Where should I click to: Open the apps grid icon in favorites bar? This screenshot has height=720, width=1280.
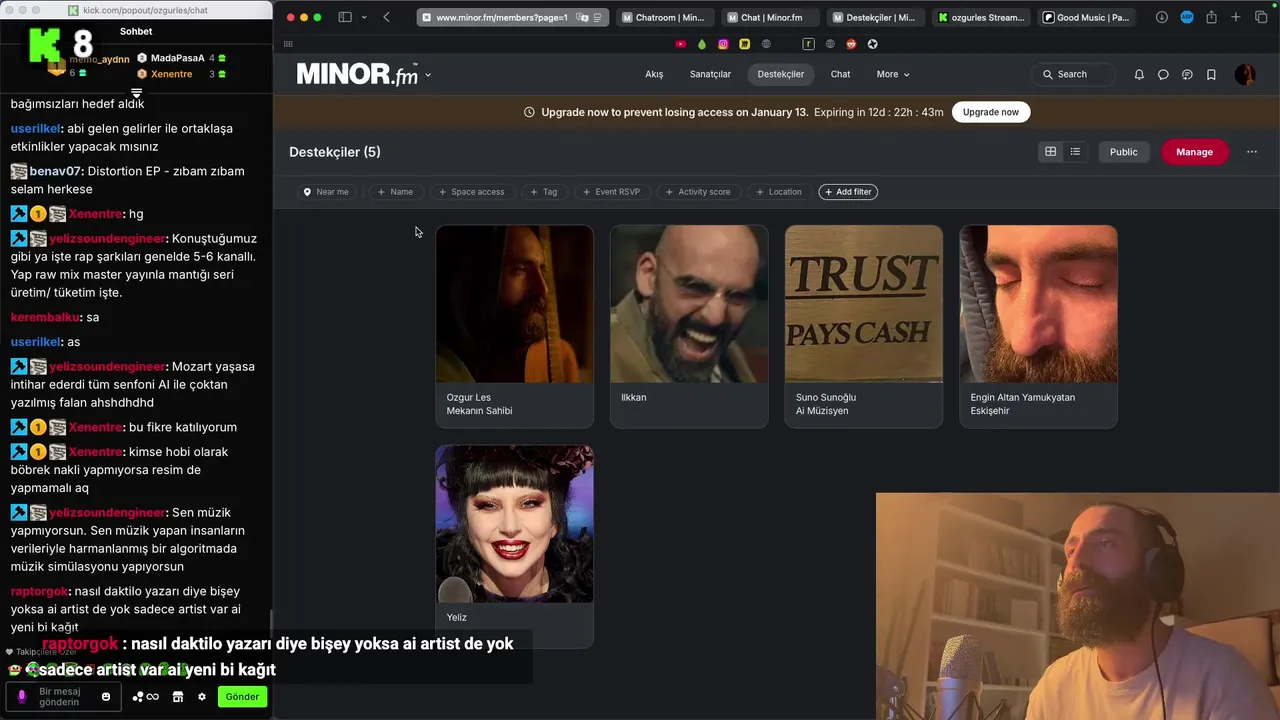[x=288, y=44]
